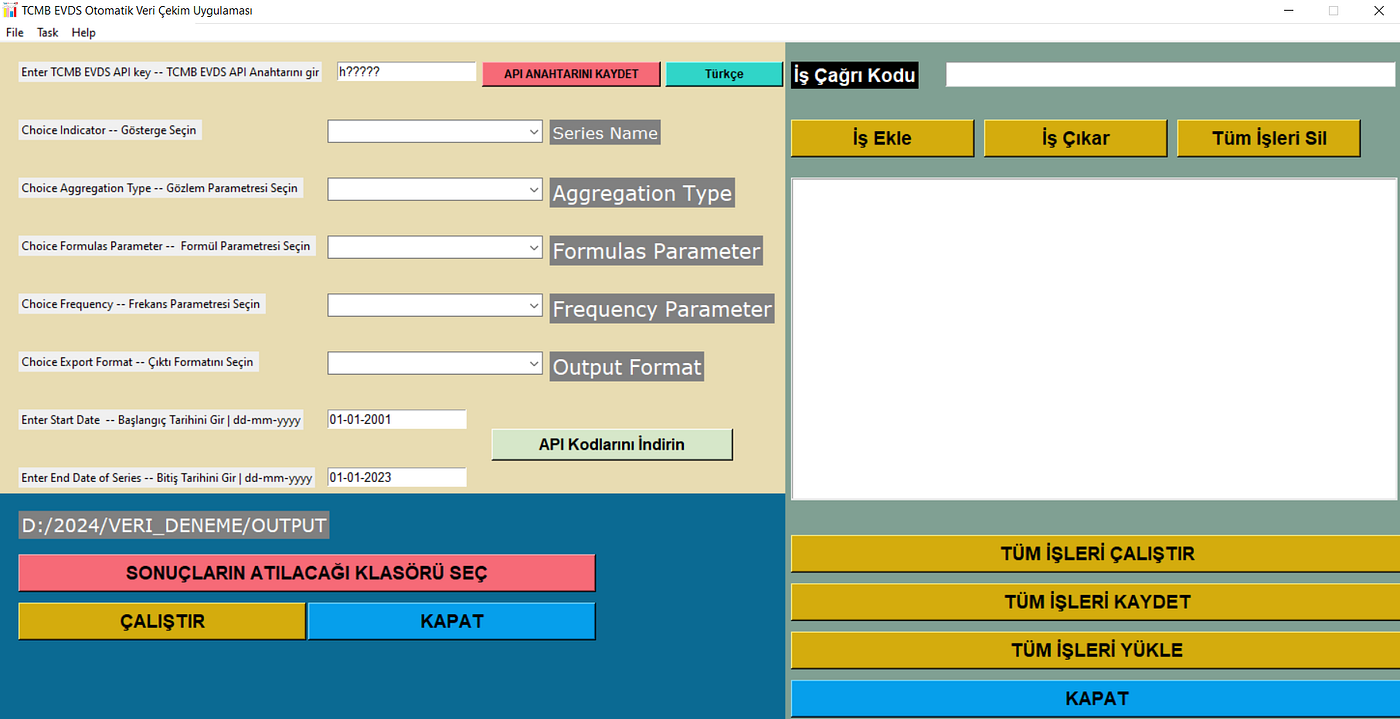Open the Export Format dropdown
Viewport: 1400px width, 719px height.
(x=435, y=363)
